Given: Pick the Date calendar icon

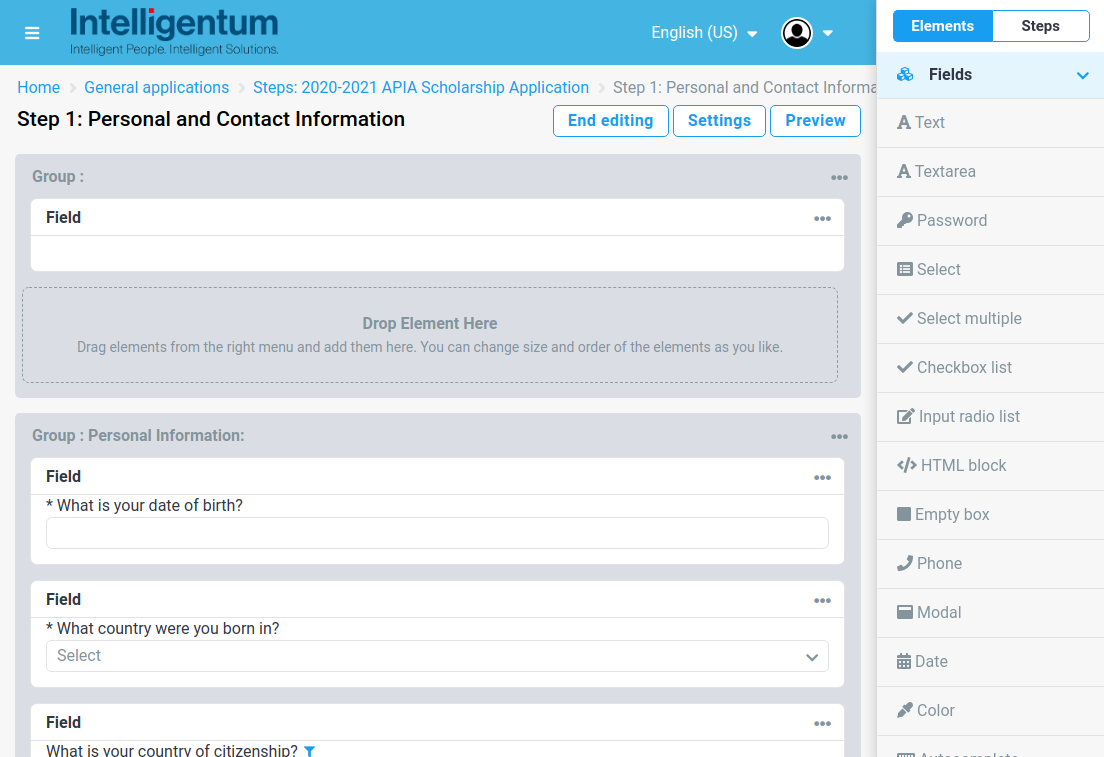Looking at the screenshot, I should pos(904,662).
